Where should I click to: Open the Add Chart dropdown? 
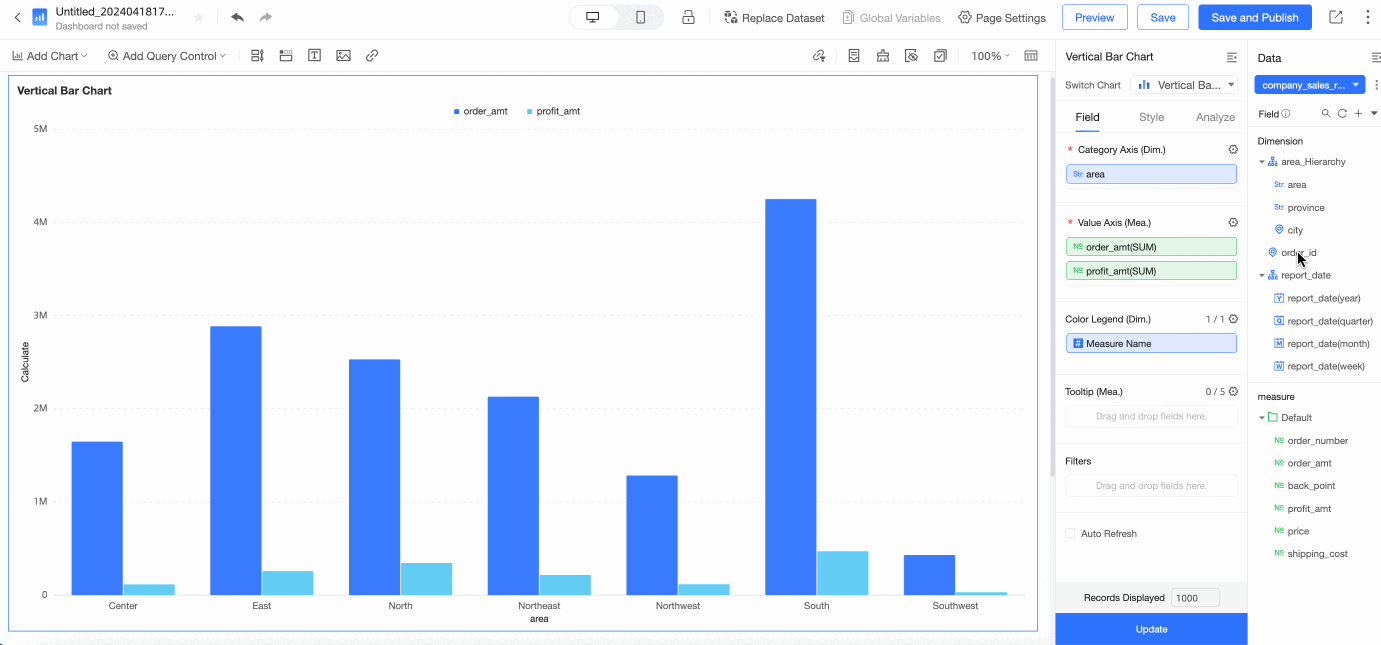[x=50, y=56]
